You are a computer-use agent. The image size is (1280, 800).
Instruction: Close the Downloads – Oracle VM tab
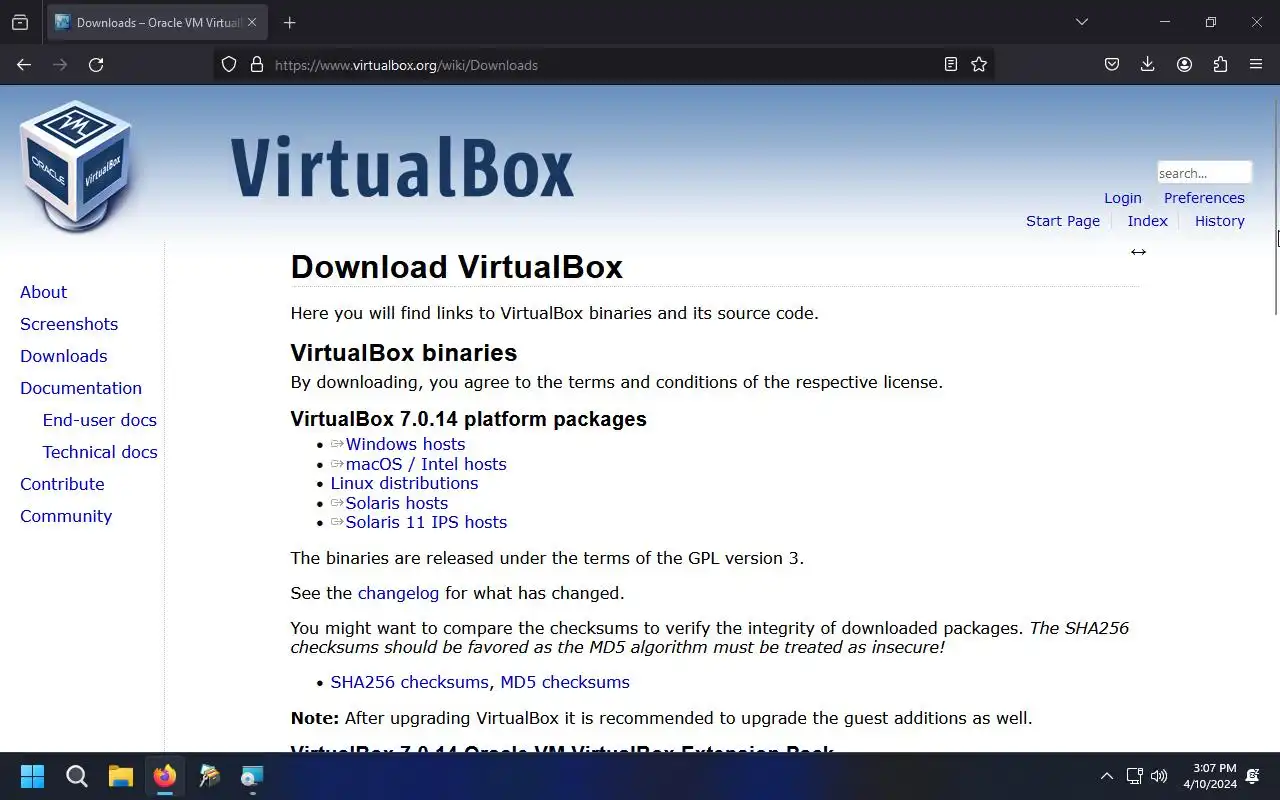tap(251, 22)
